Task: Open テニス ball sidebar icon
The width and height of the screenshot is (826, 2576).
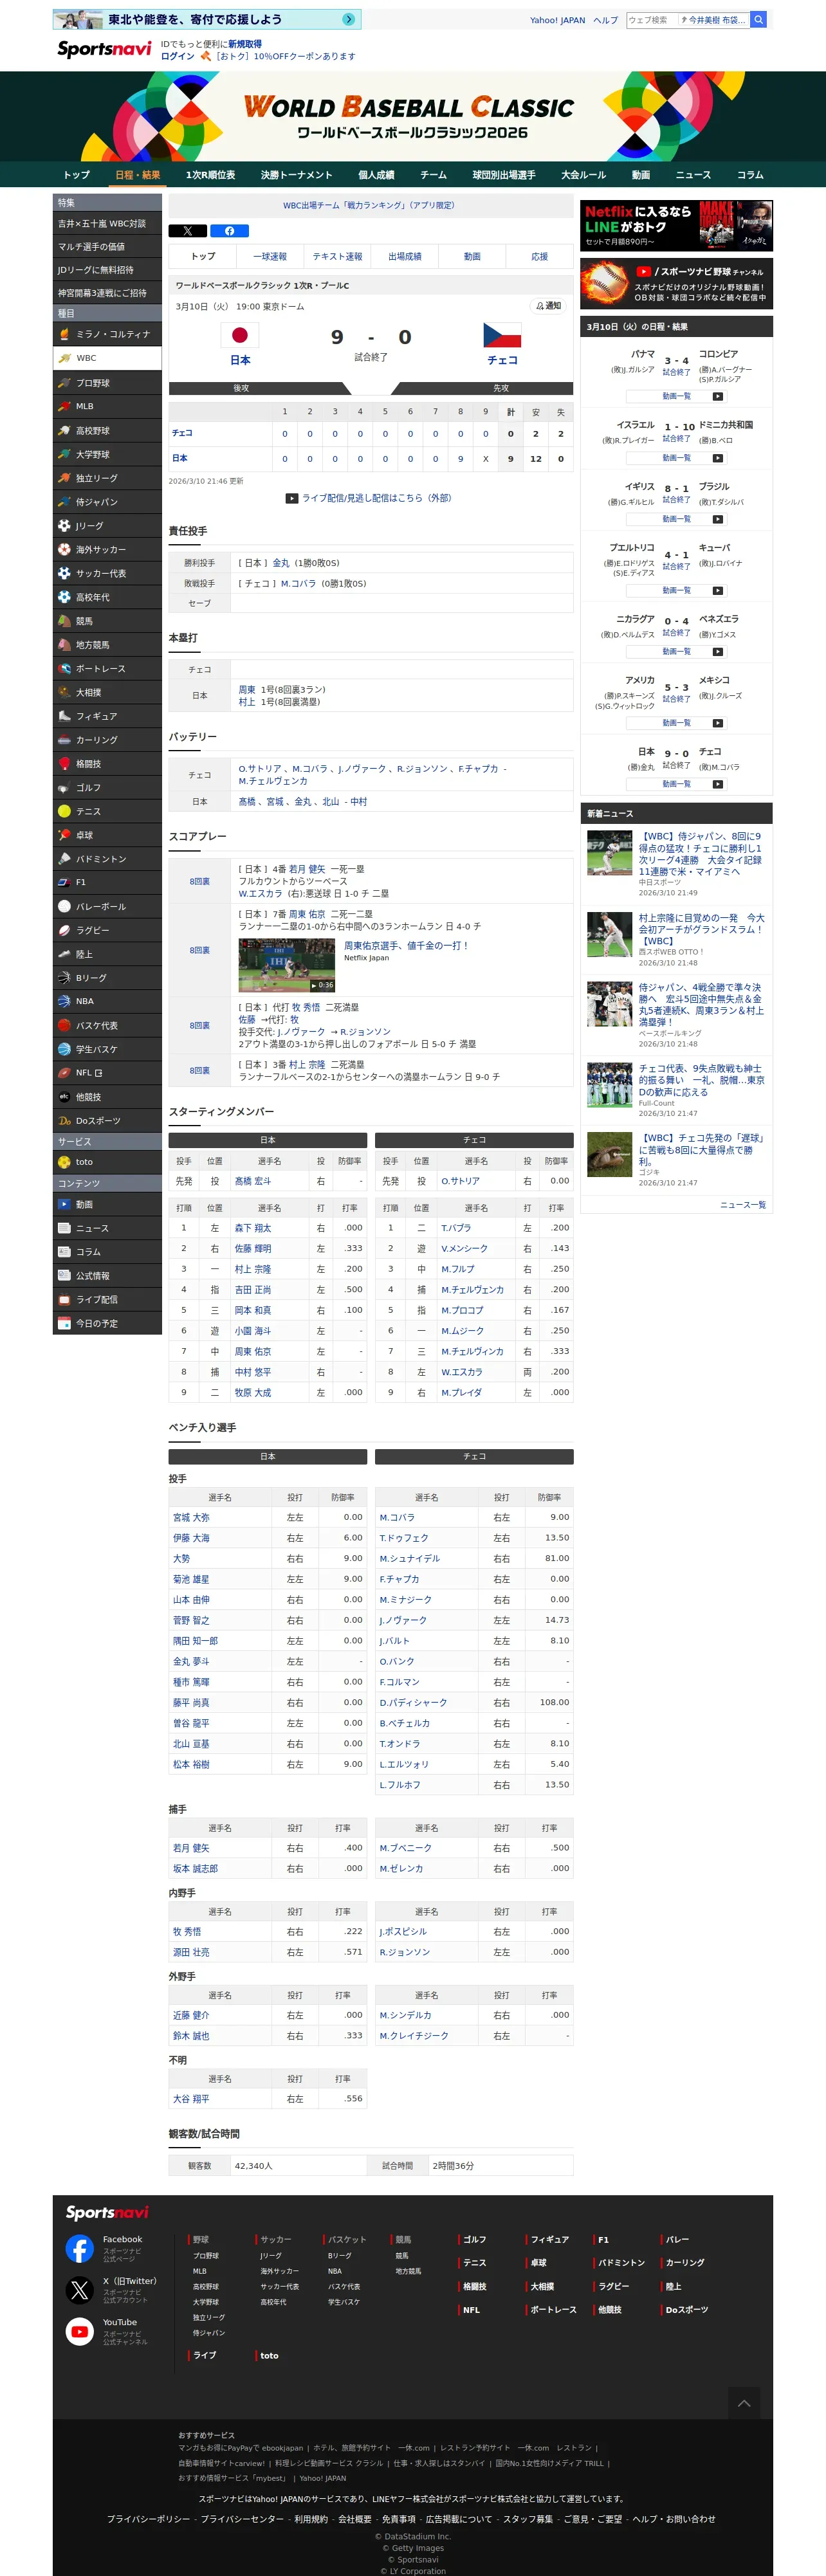Action: tap(65, 811)
